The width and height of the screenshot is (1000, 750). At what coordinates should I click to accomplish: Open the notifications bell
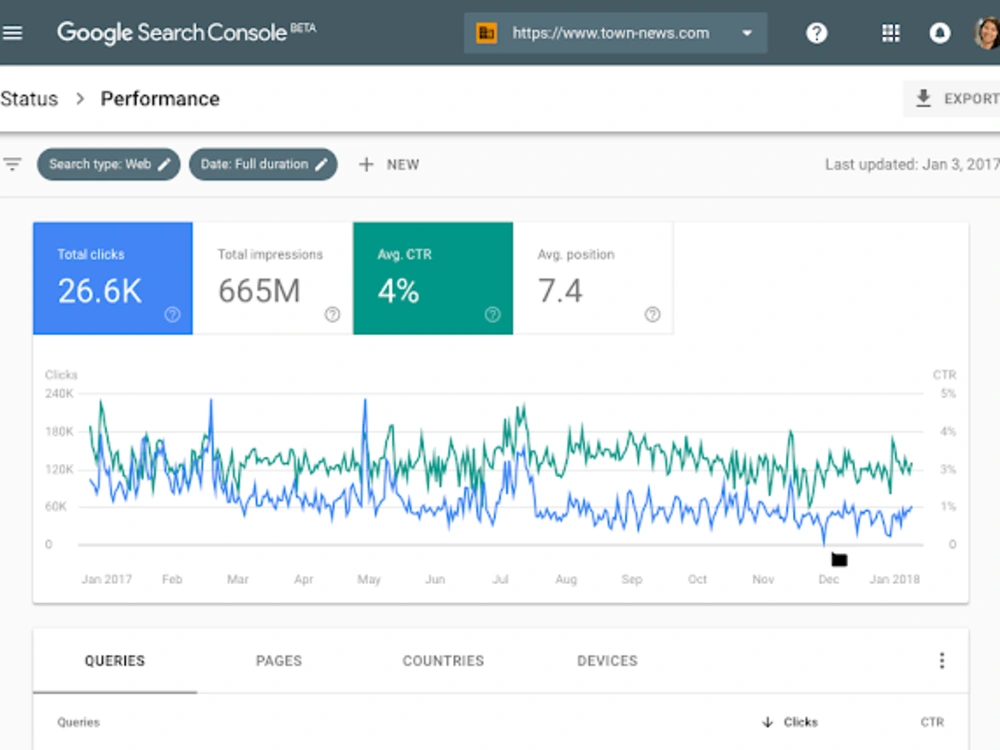(x=939, y=33)
